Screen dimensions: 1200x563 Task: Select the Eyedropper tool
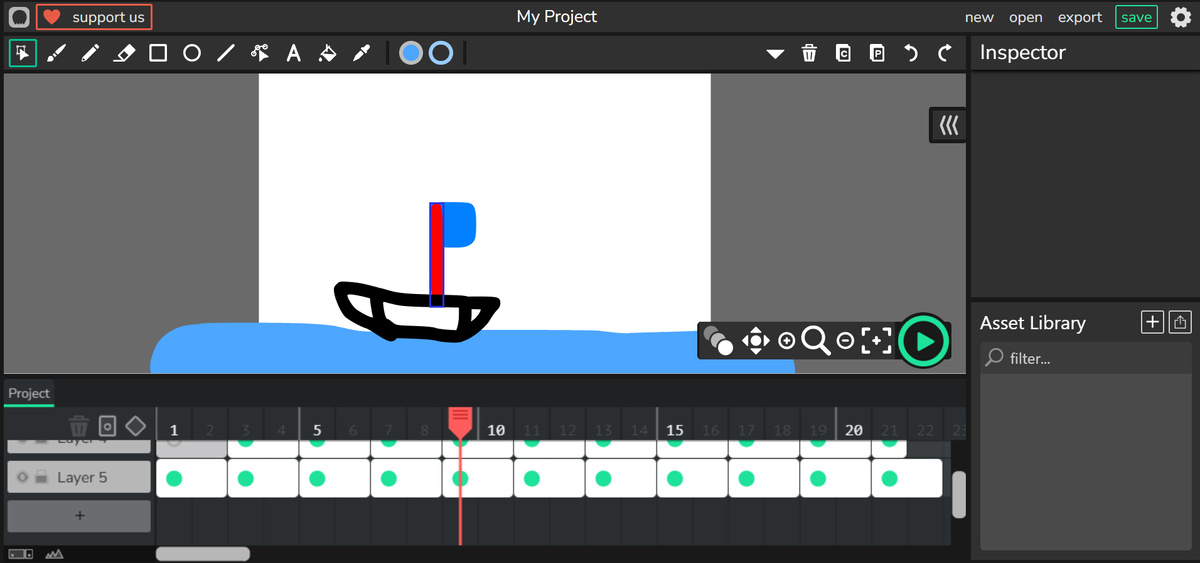click(362, 53)
